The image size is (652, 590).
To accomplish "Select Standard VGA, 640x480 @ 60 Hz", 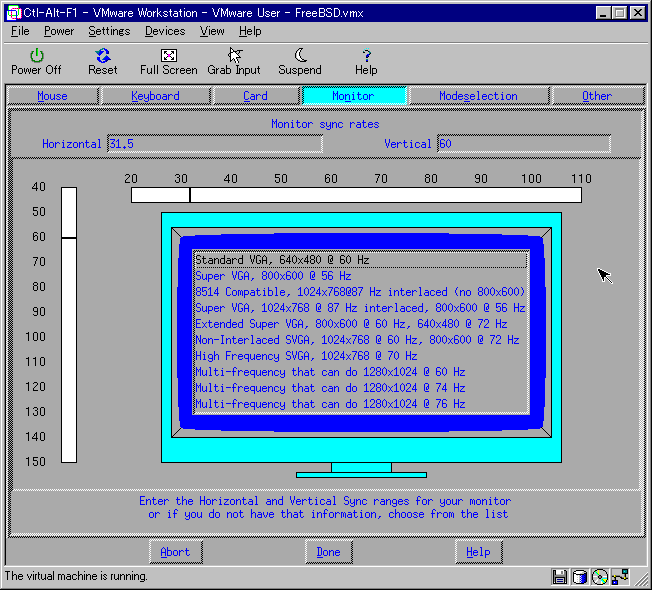I will click(361, 260).
